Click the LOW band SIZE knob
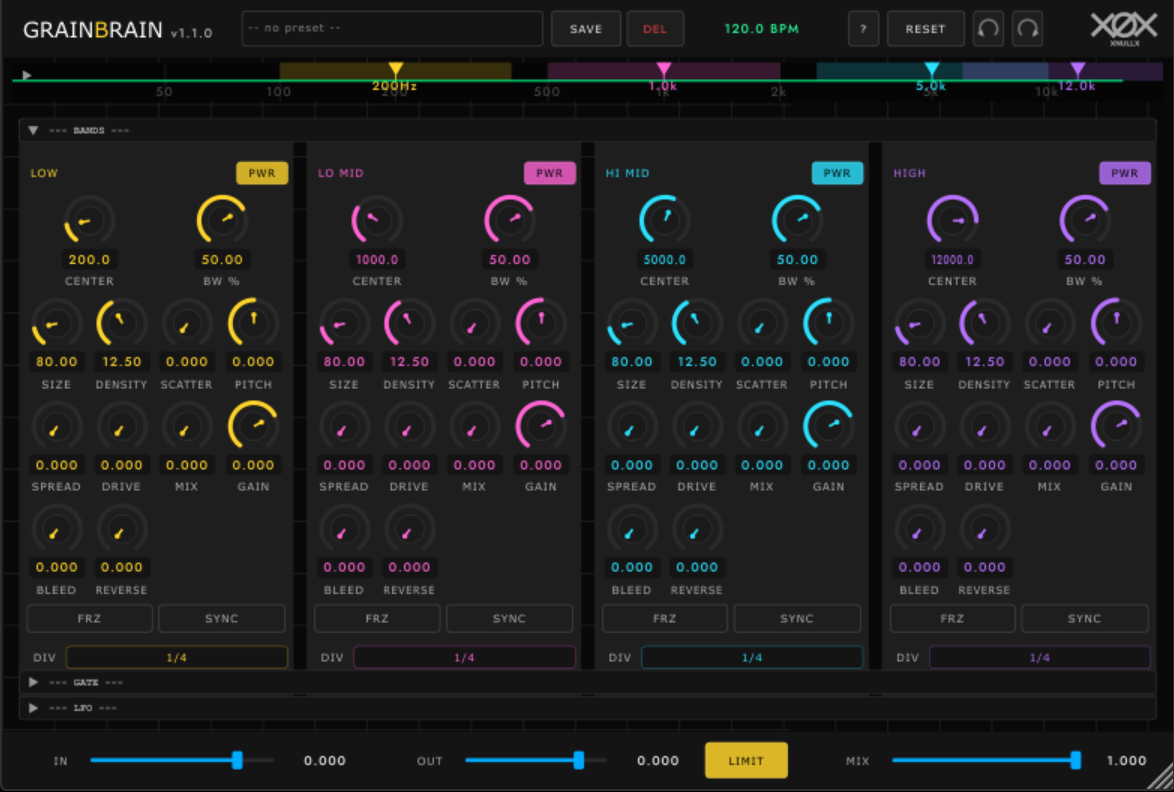1174x792 pixels. [56, 323]
